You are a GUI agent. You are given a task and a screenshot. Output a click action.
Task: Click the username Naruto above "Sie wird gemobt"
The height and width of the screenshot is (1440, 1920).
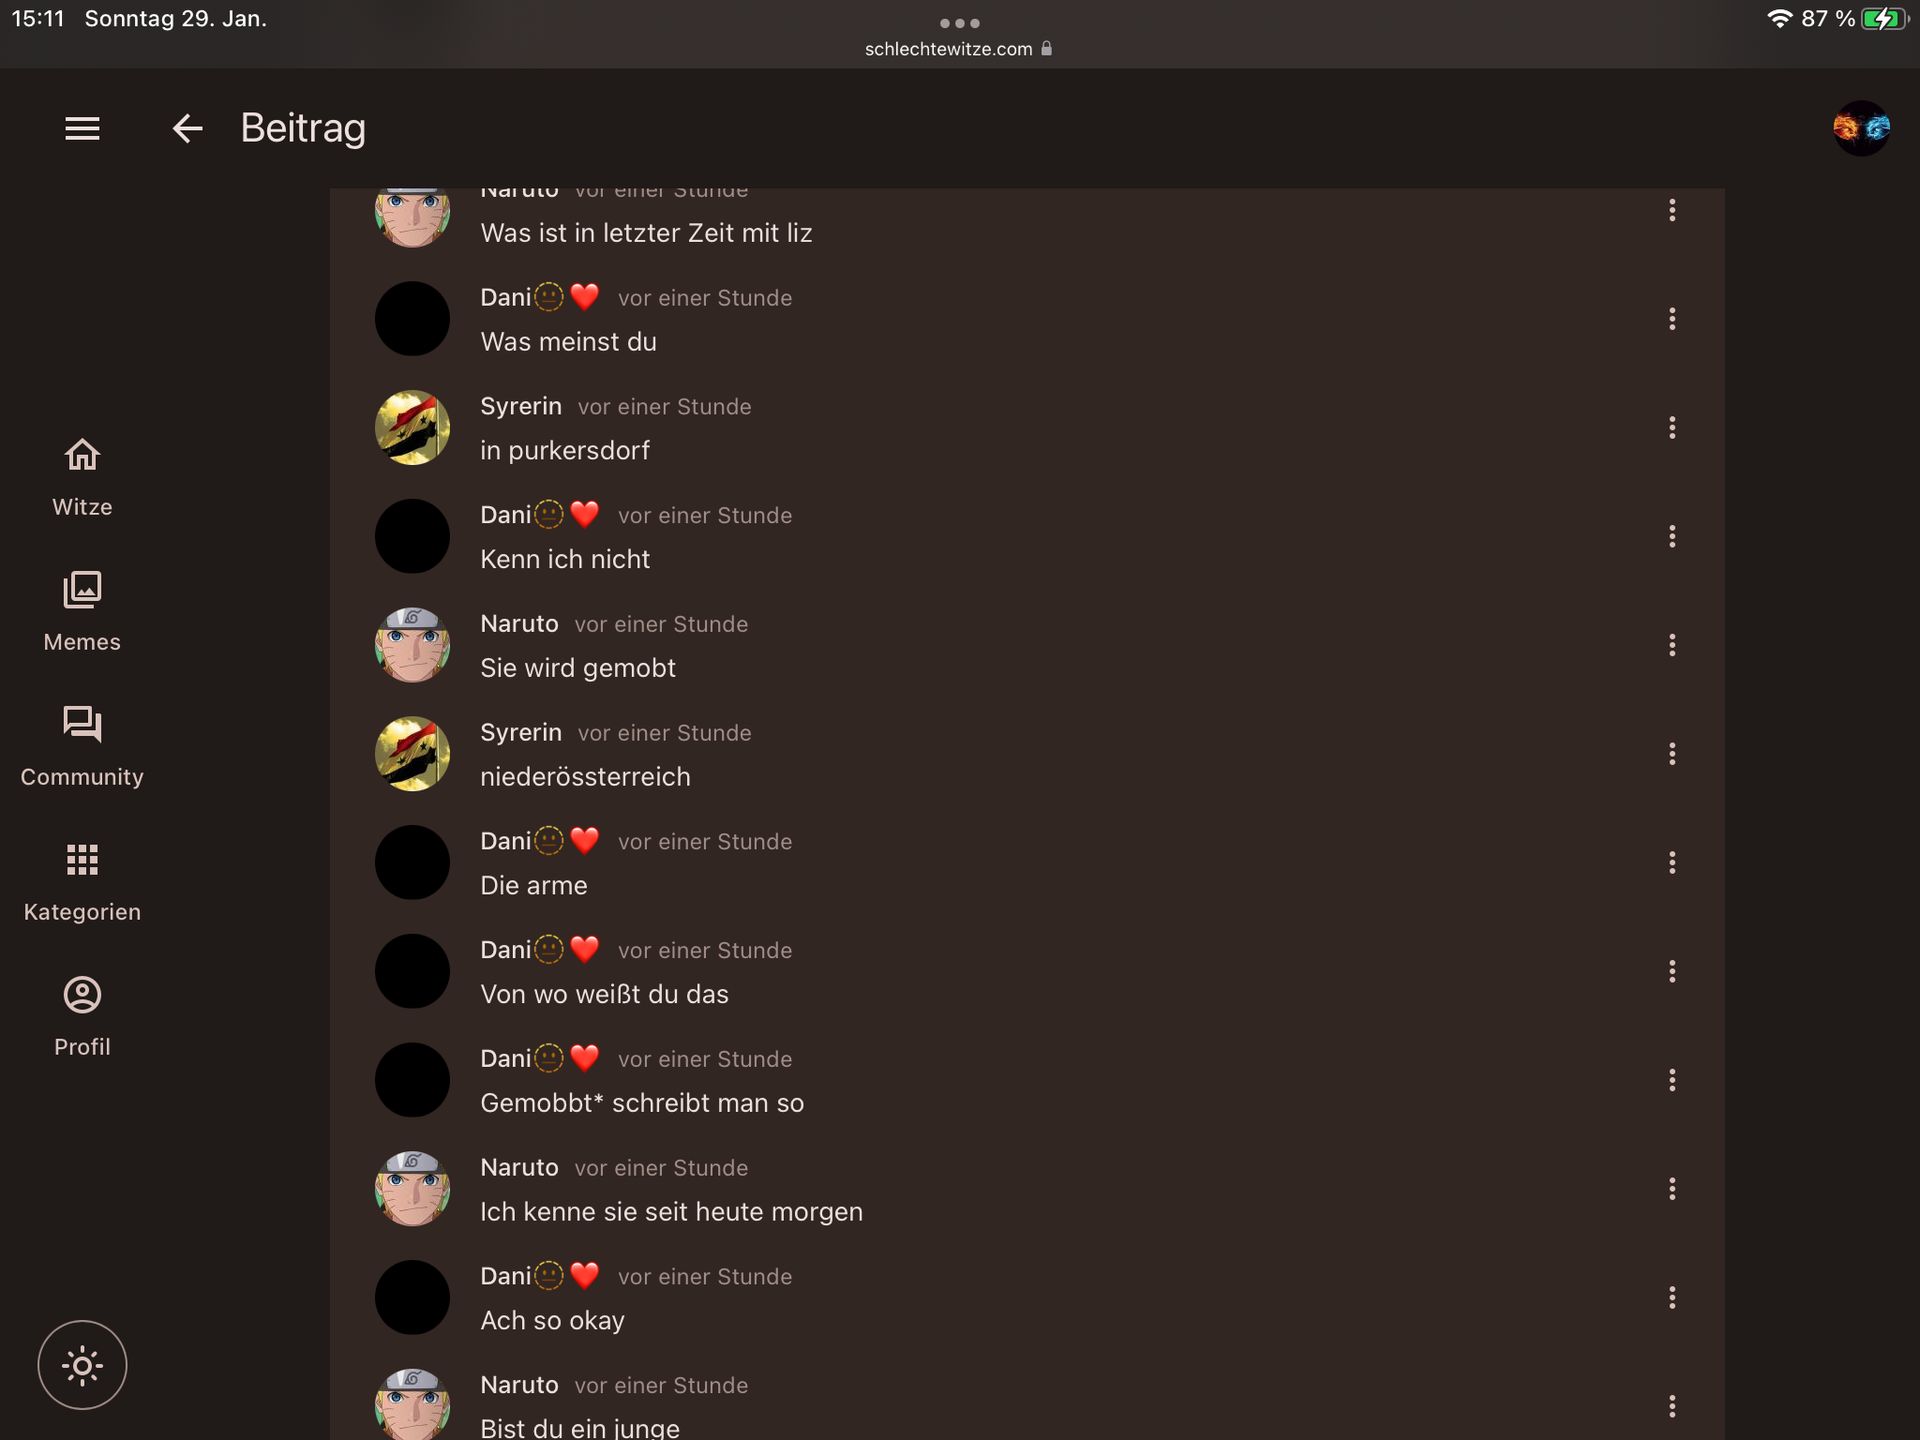519,623
